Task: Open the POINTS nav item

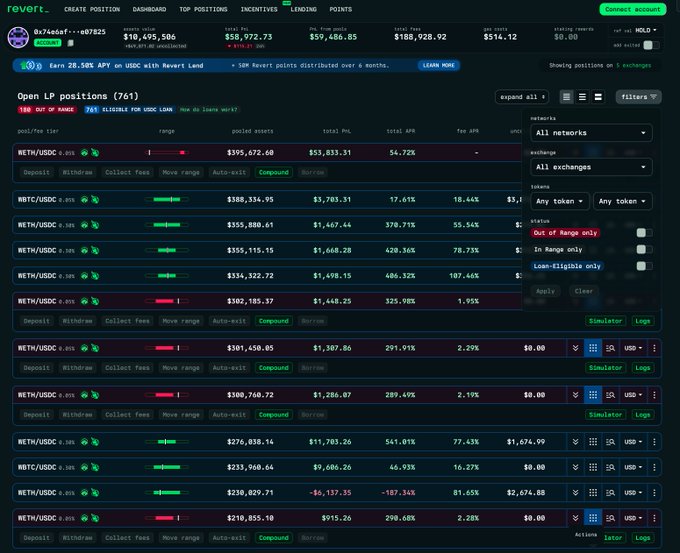Action: pyautogui.click(x=340, y=9)
